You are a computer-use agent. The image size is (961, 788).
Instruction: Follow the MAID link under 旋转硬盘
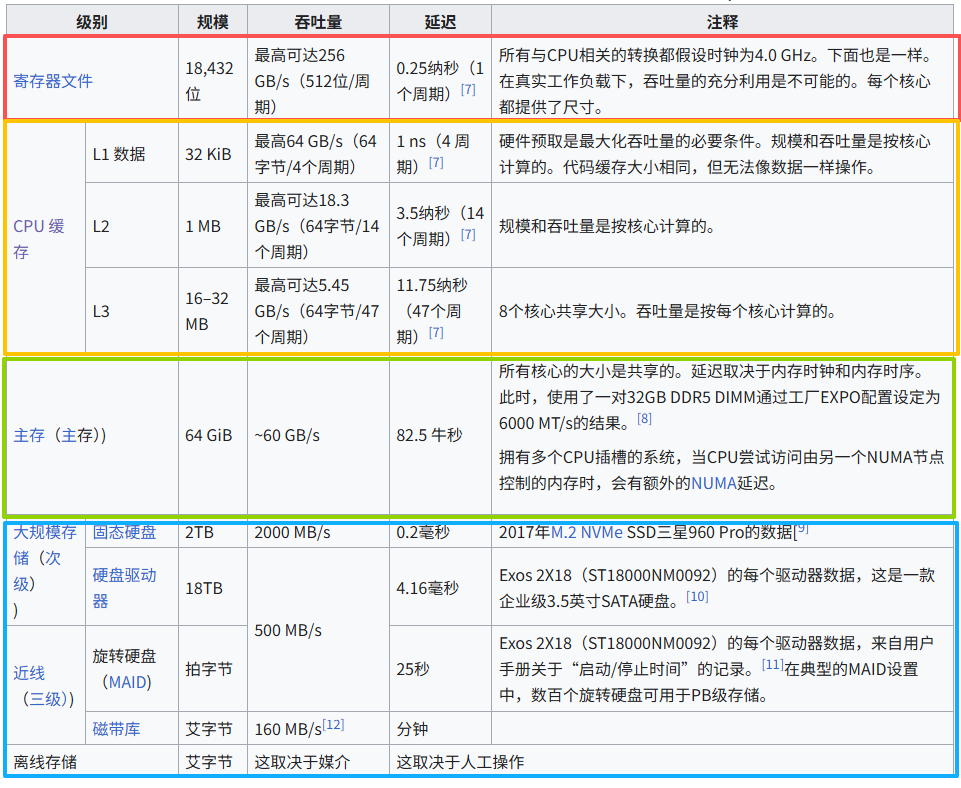127,682
